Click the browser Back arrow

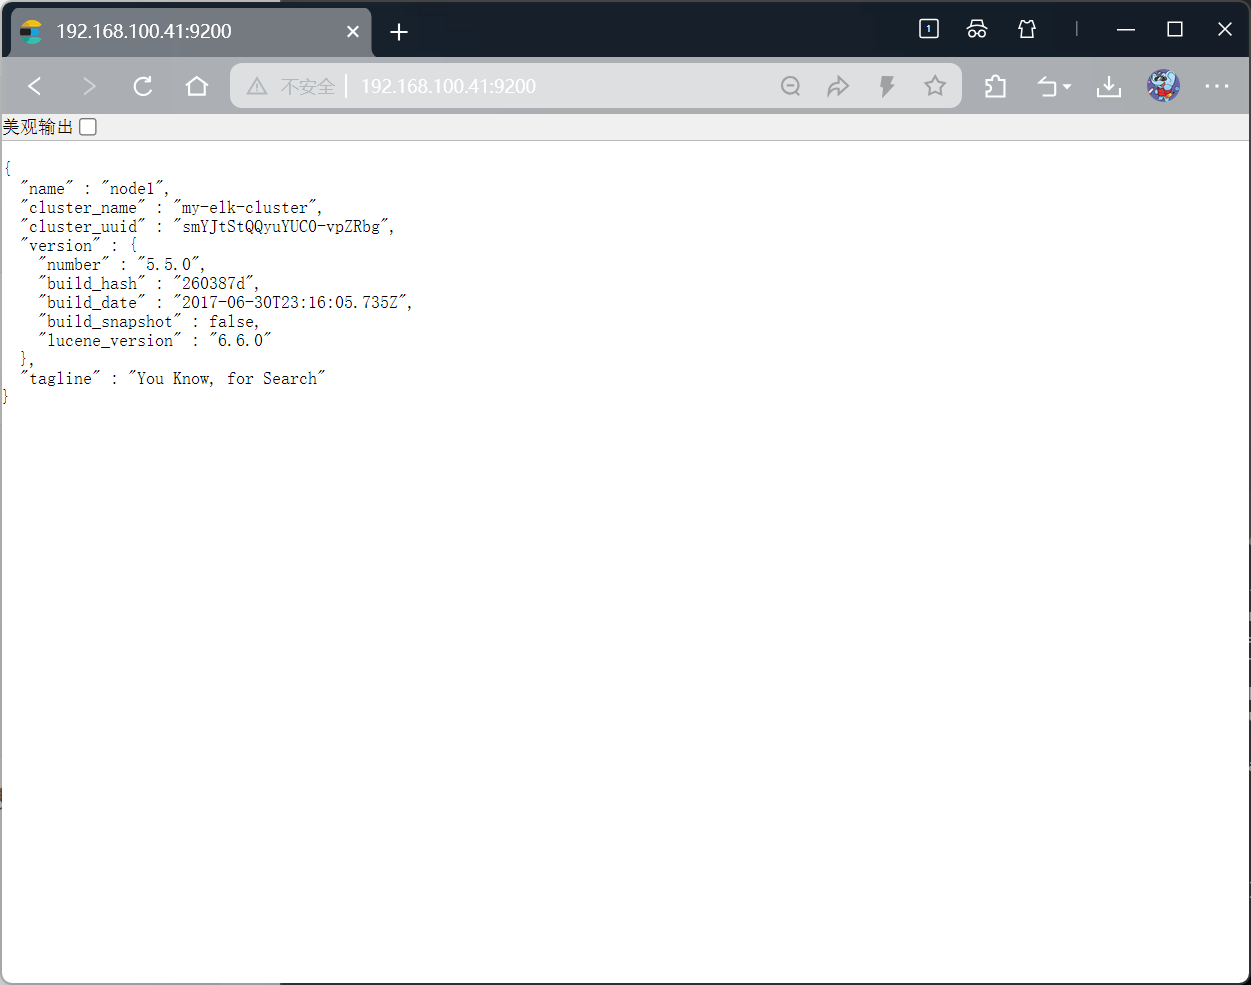point(35,86)
